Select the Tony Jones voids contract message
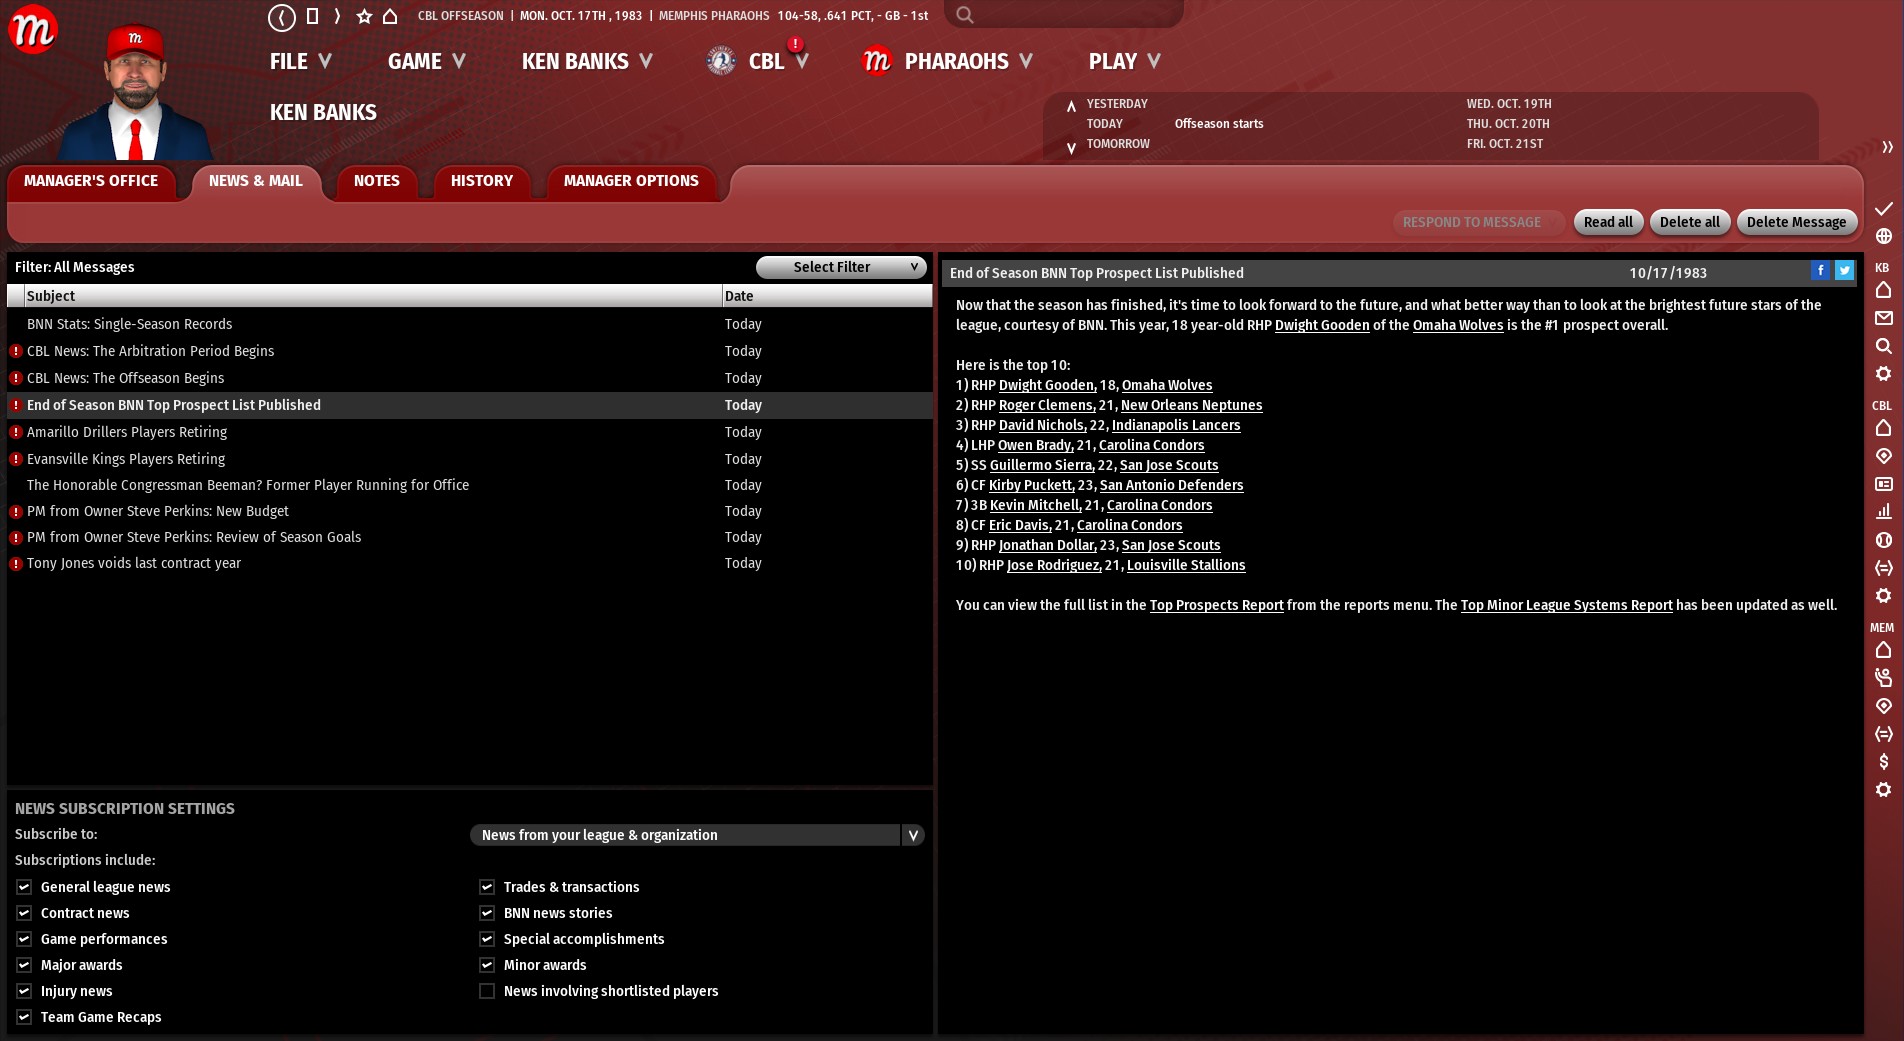The height and width of the screenshot is (1041, 1904). click(134, 563)
